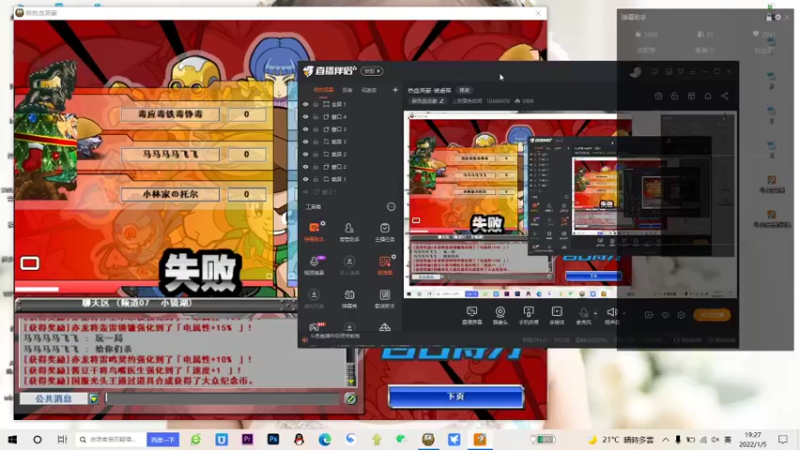Open 房管助手 tool icon
Viewport: 800px width, 450px height.
coord(349,232)
